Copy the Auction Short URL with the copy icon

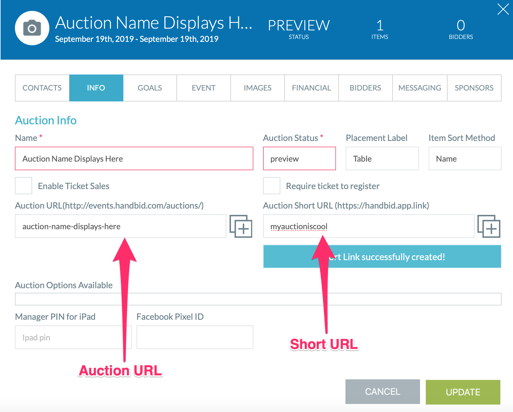(x=489, y=226)
